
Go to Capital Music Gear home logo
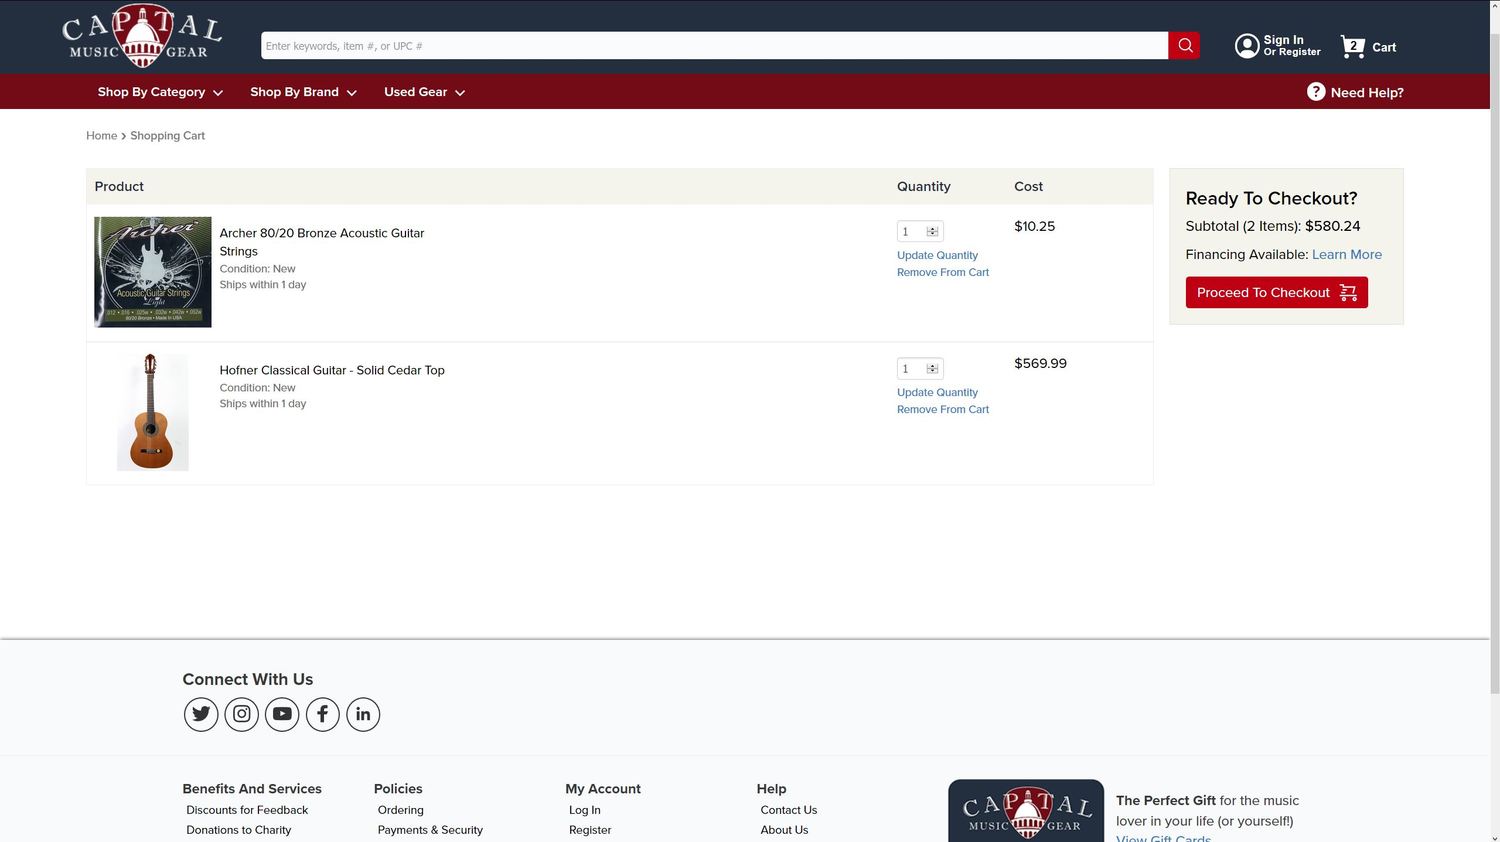[x=142, y=37]
